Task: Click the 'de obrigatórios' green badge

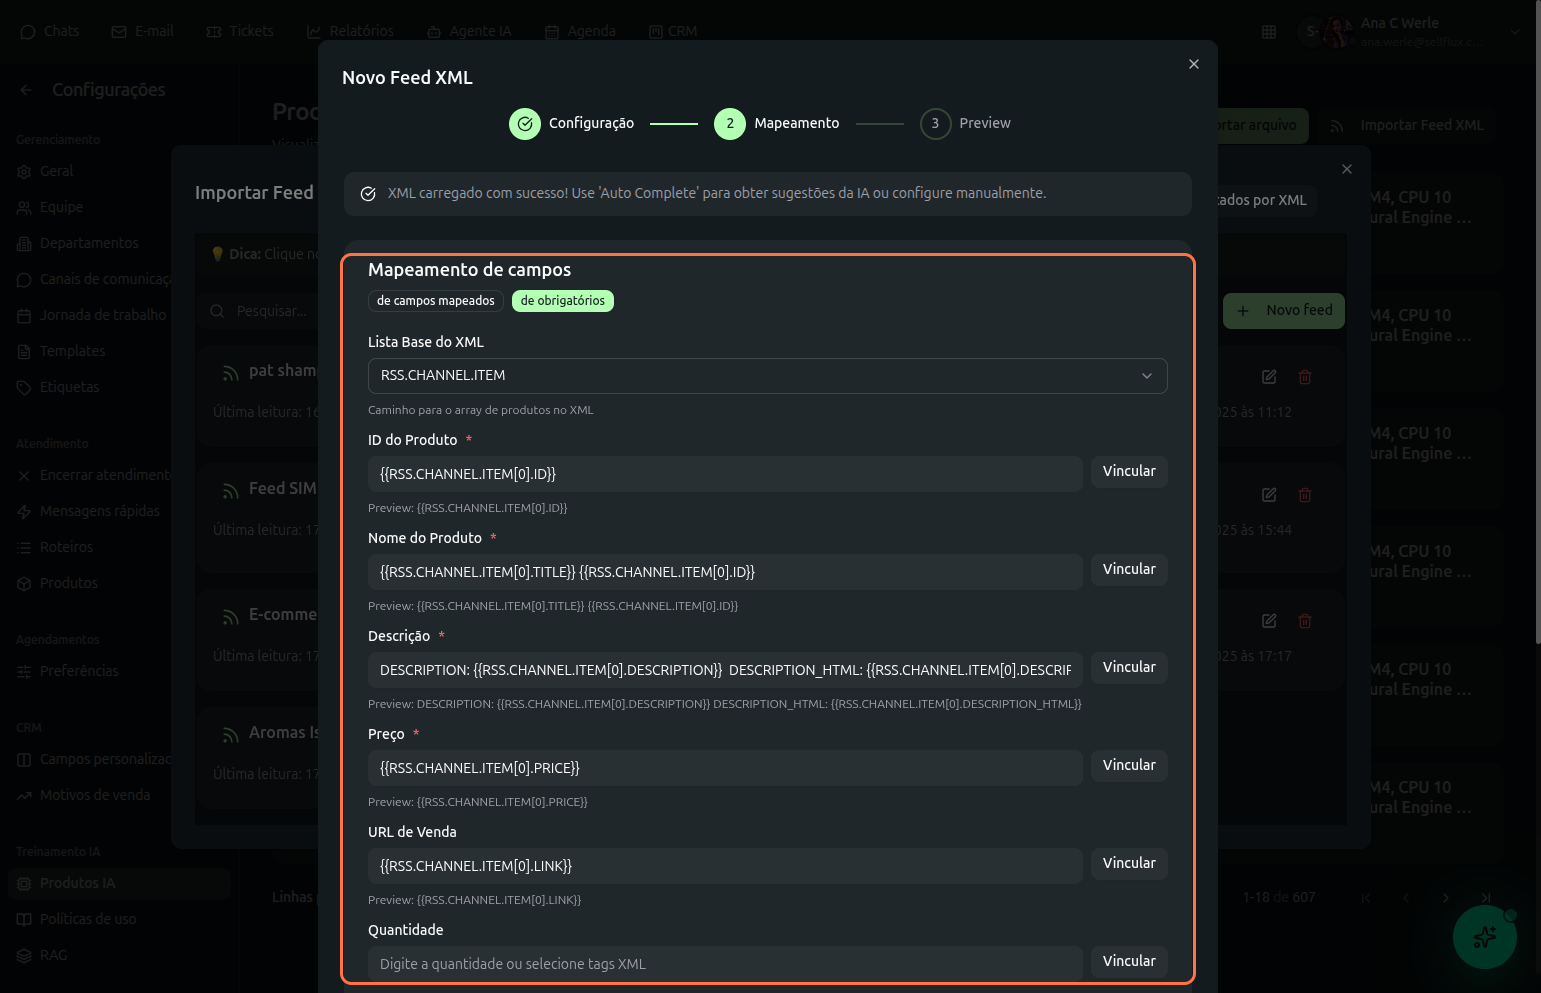Action: coord(562,301)
